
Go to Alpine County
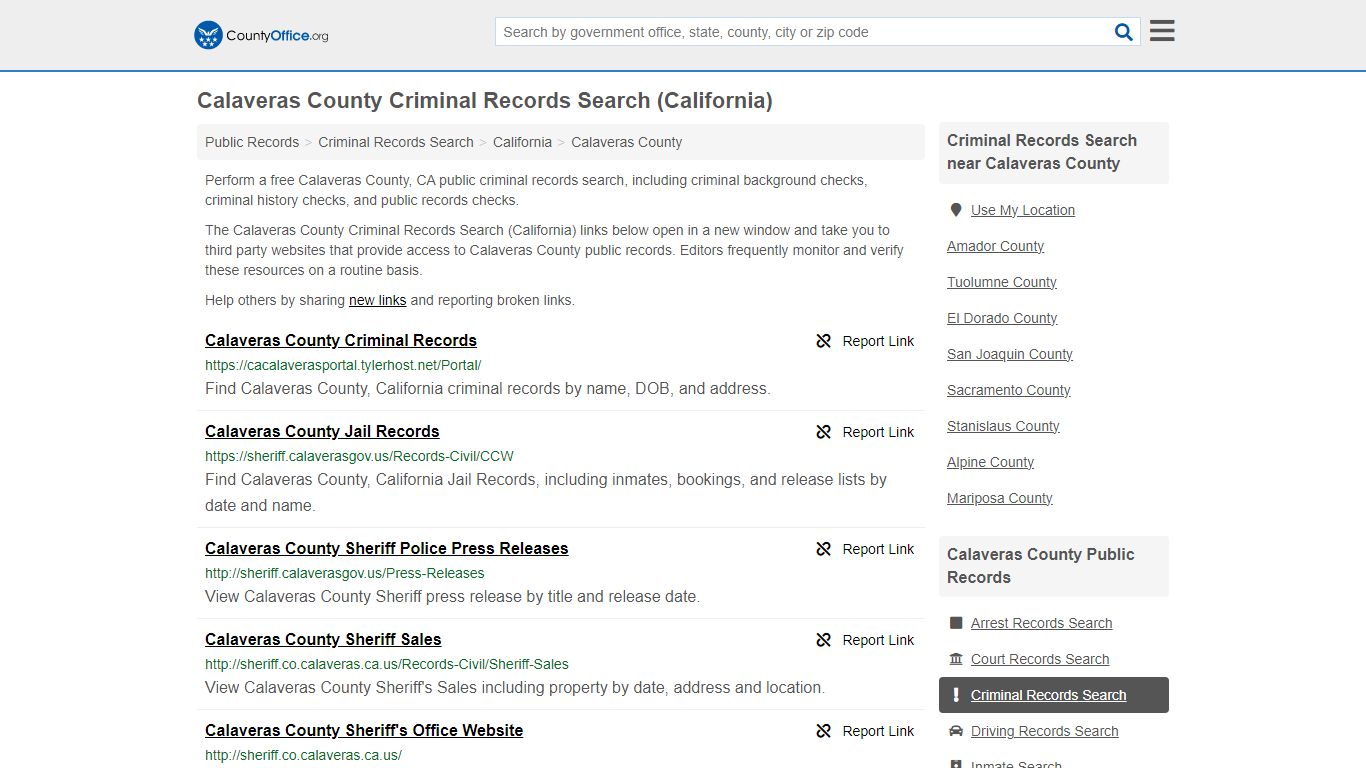990,462
